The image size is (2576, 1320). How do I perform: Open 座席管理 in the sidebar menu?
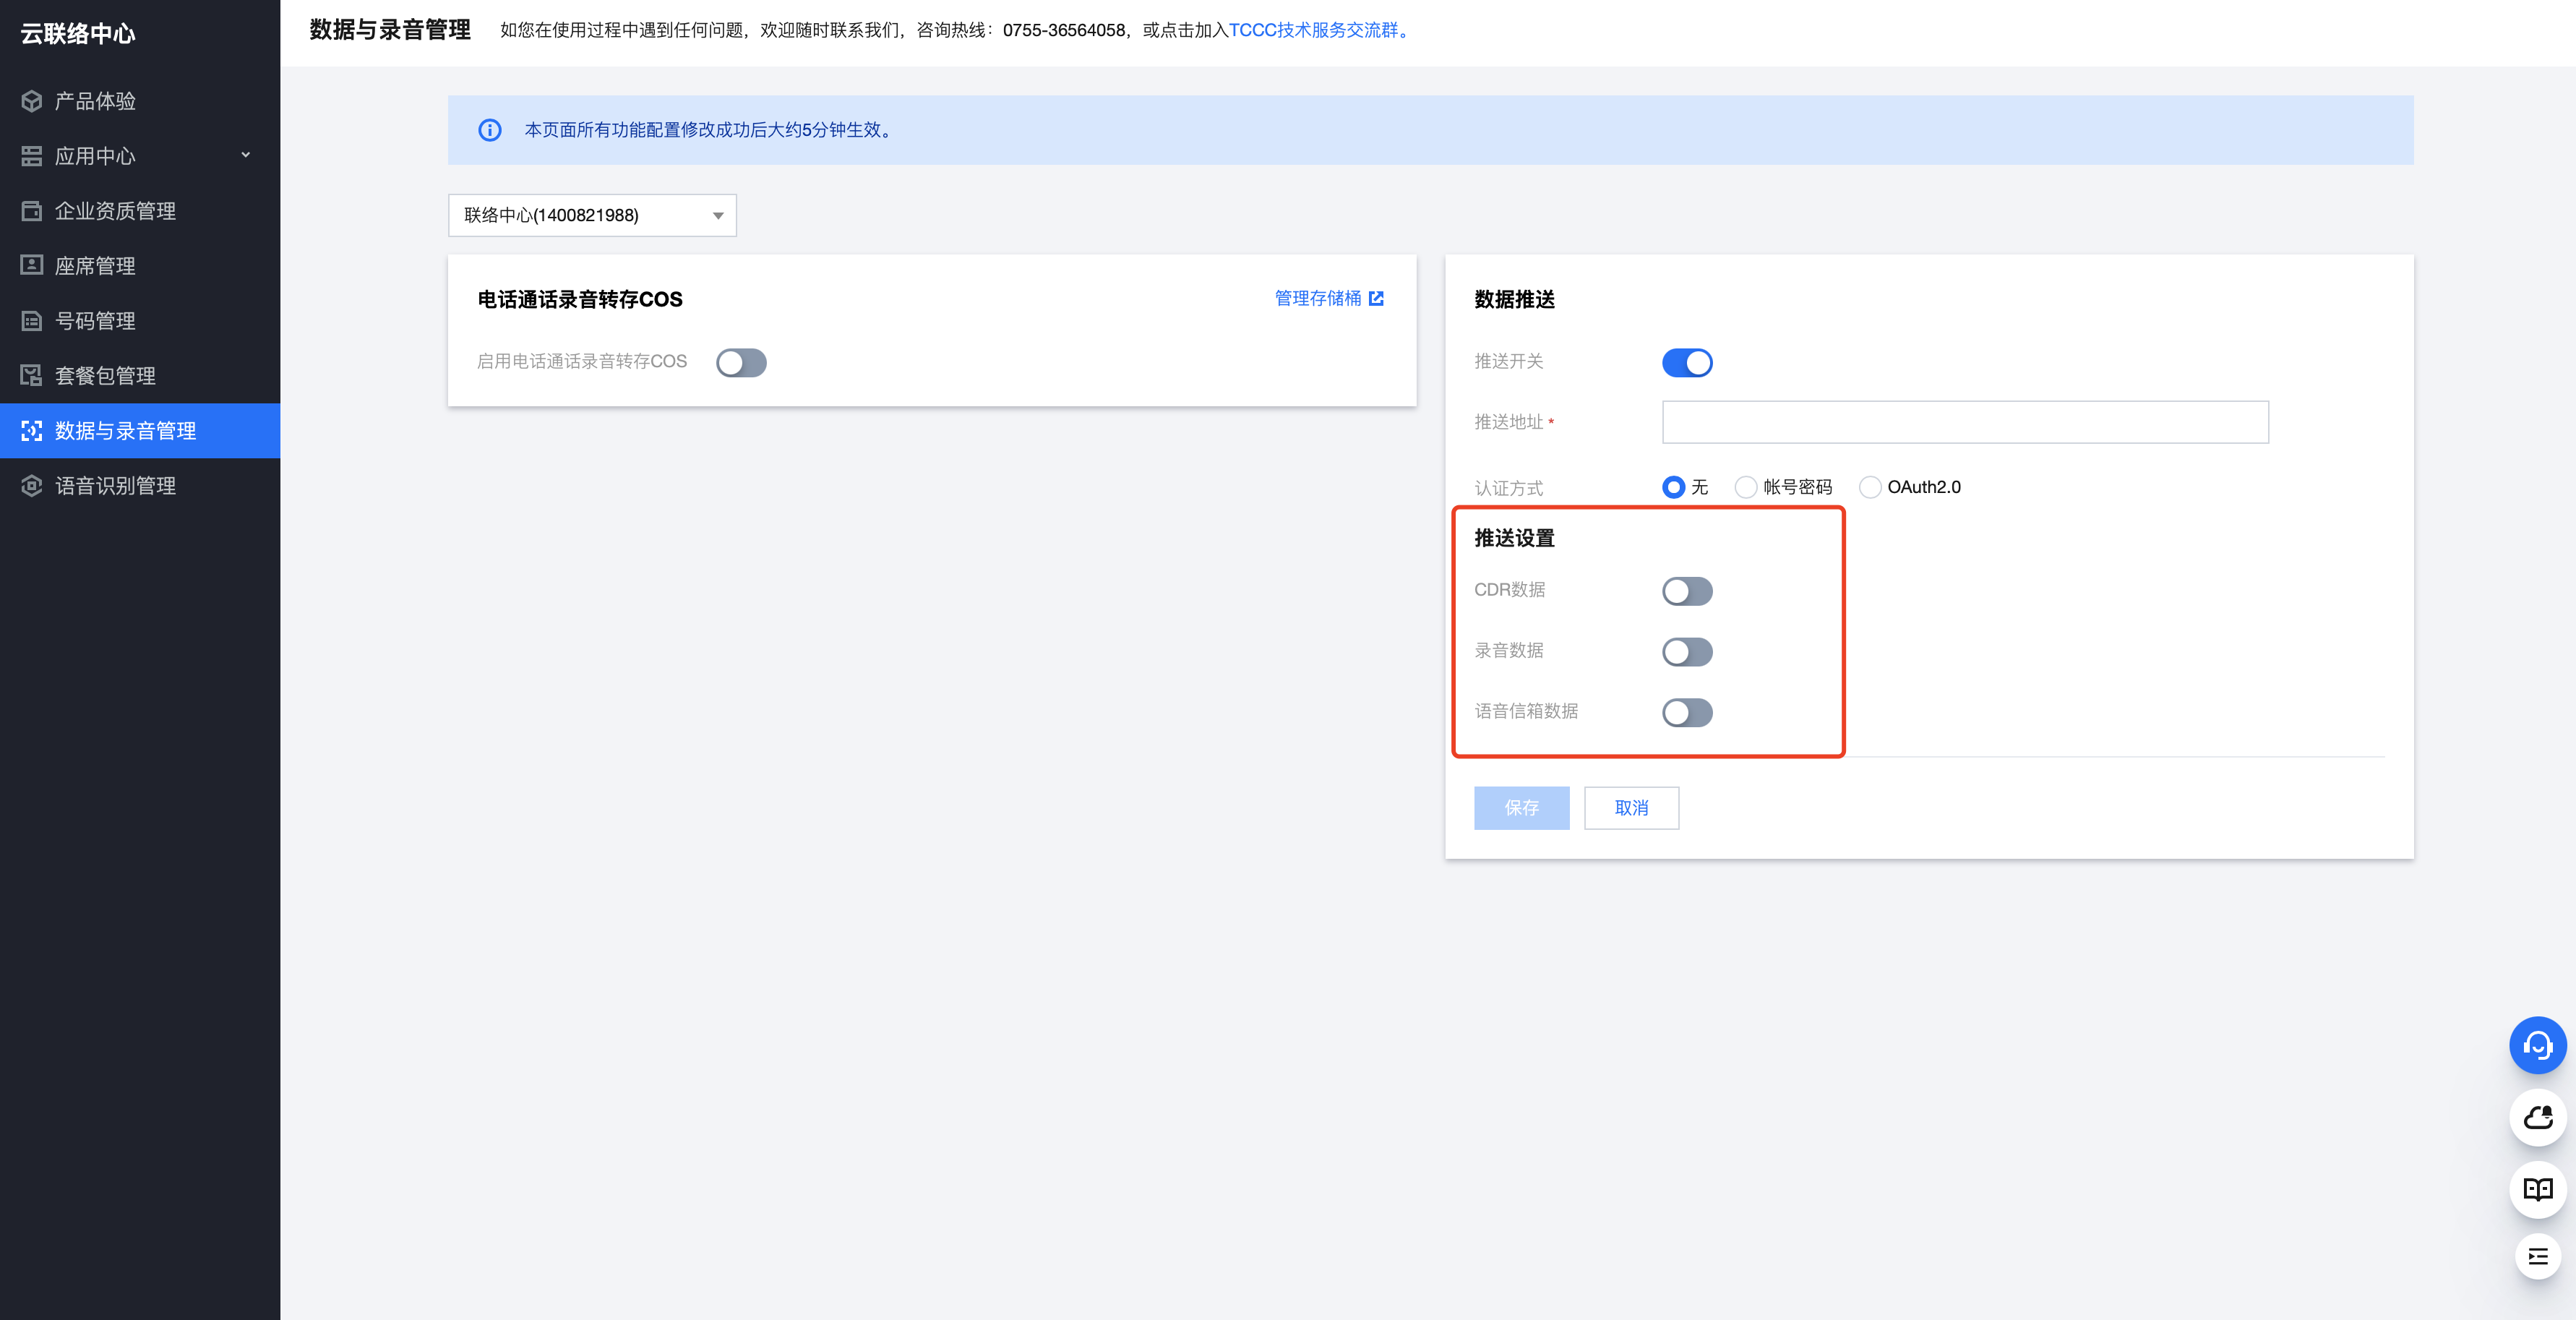point(95,266)
